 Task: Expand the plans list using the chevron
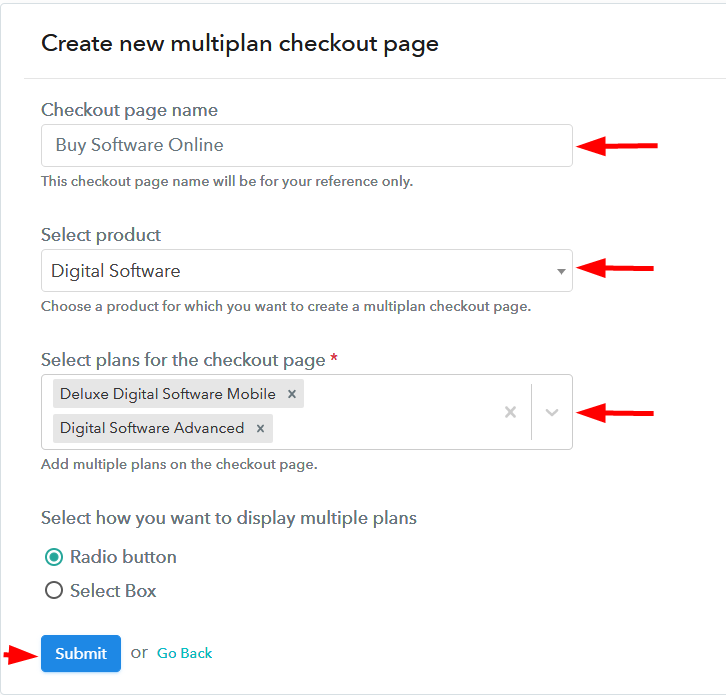tap(552, 412)
